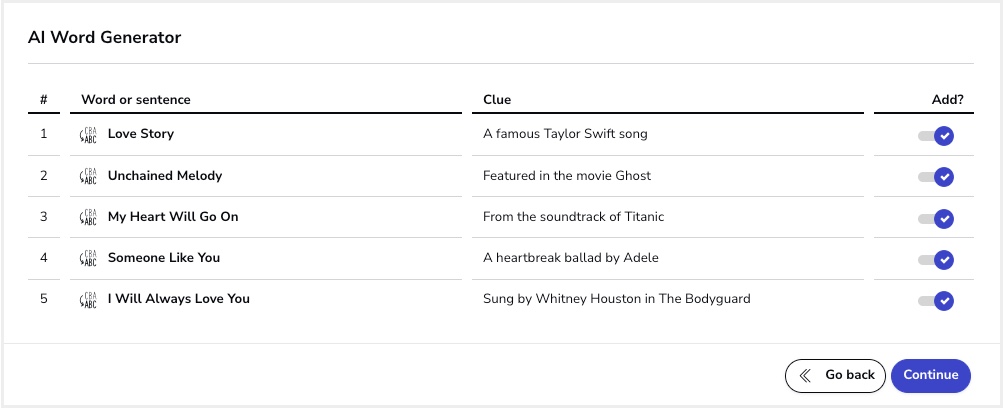Click the Clue column header
The width and height of the screenshot is (1003, 409).
(497, 100)
